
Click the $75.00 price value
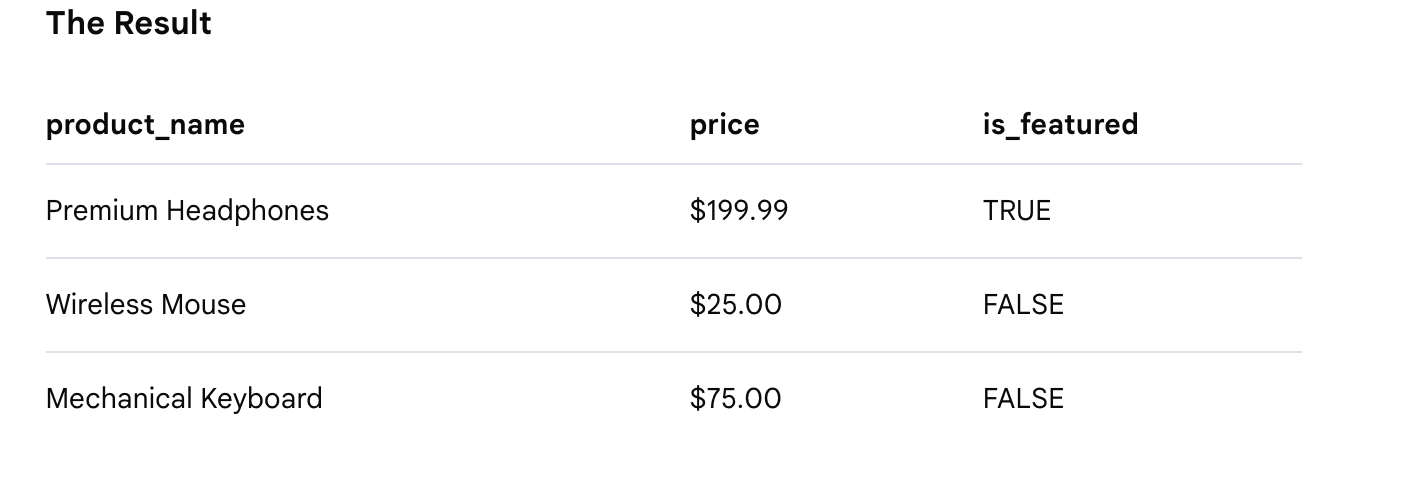736,399
